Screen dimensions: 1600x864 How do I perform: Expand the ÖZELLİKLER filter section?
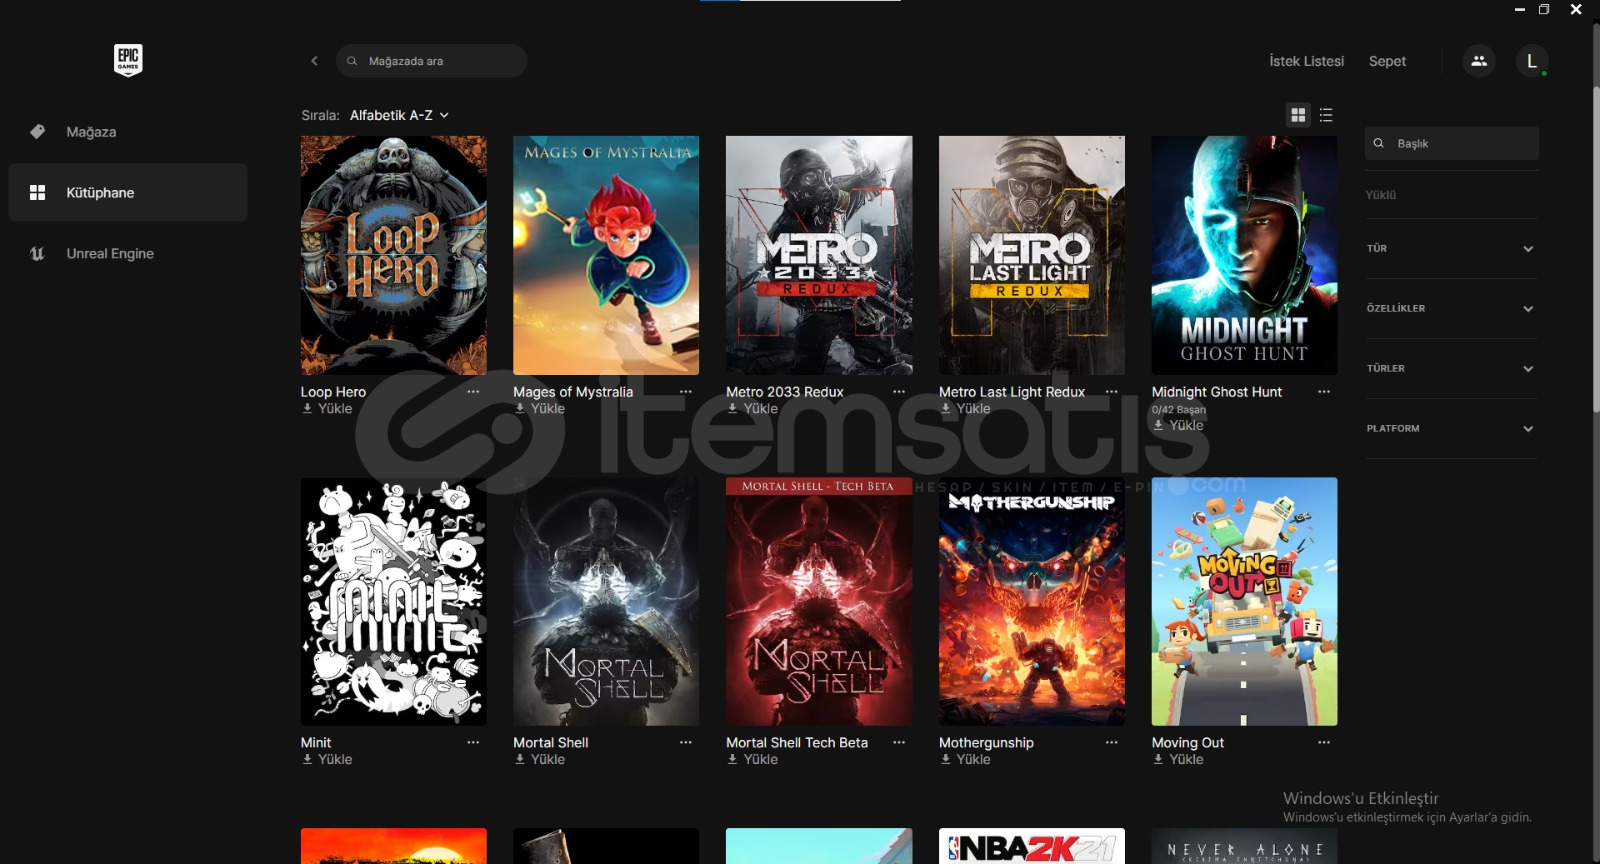click(1451, 308)
